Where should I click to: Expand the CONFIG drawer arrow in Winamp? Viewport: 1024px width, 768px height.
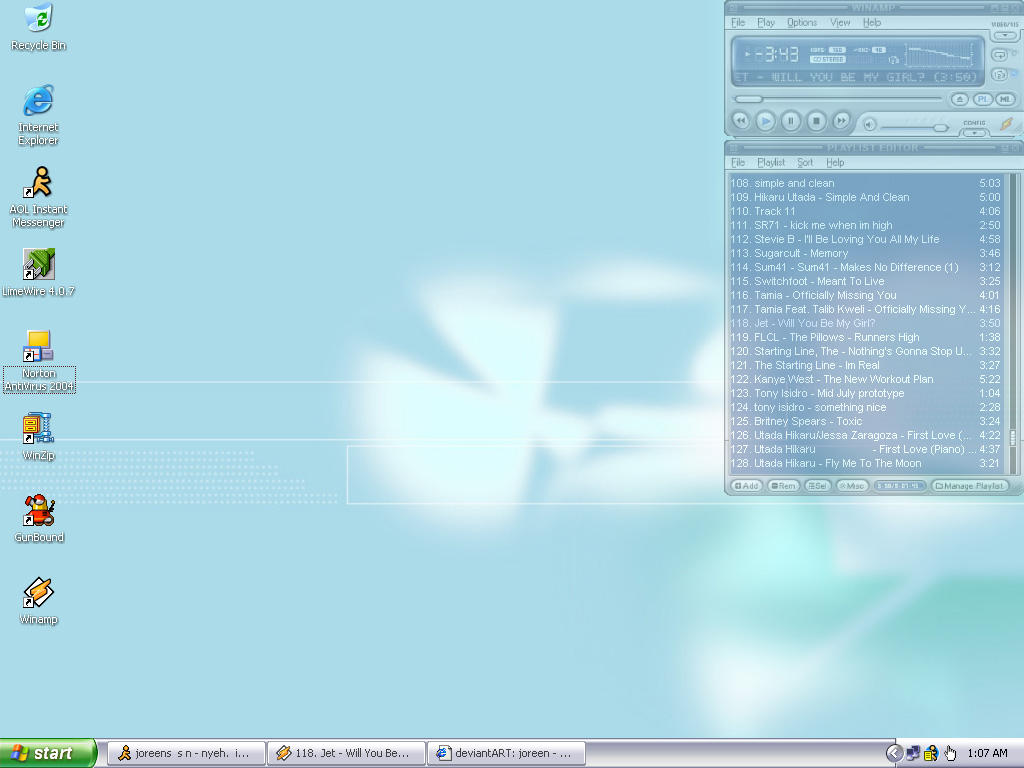974,132
